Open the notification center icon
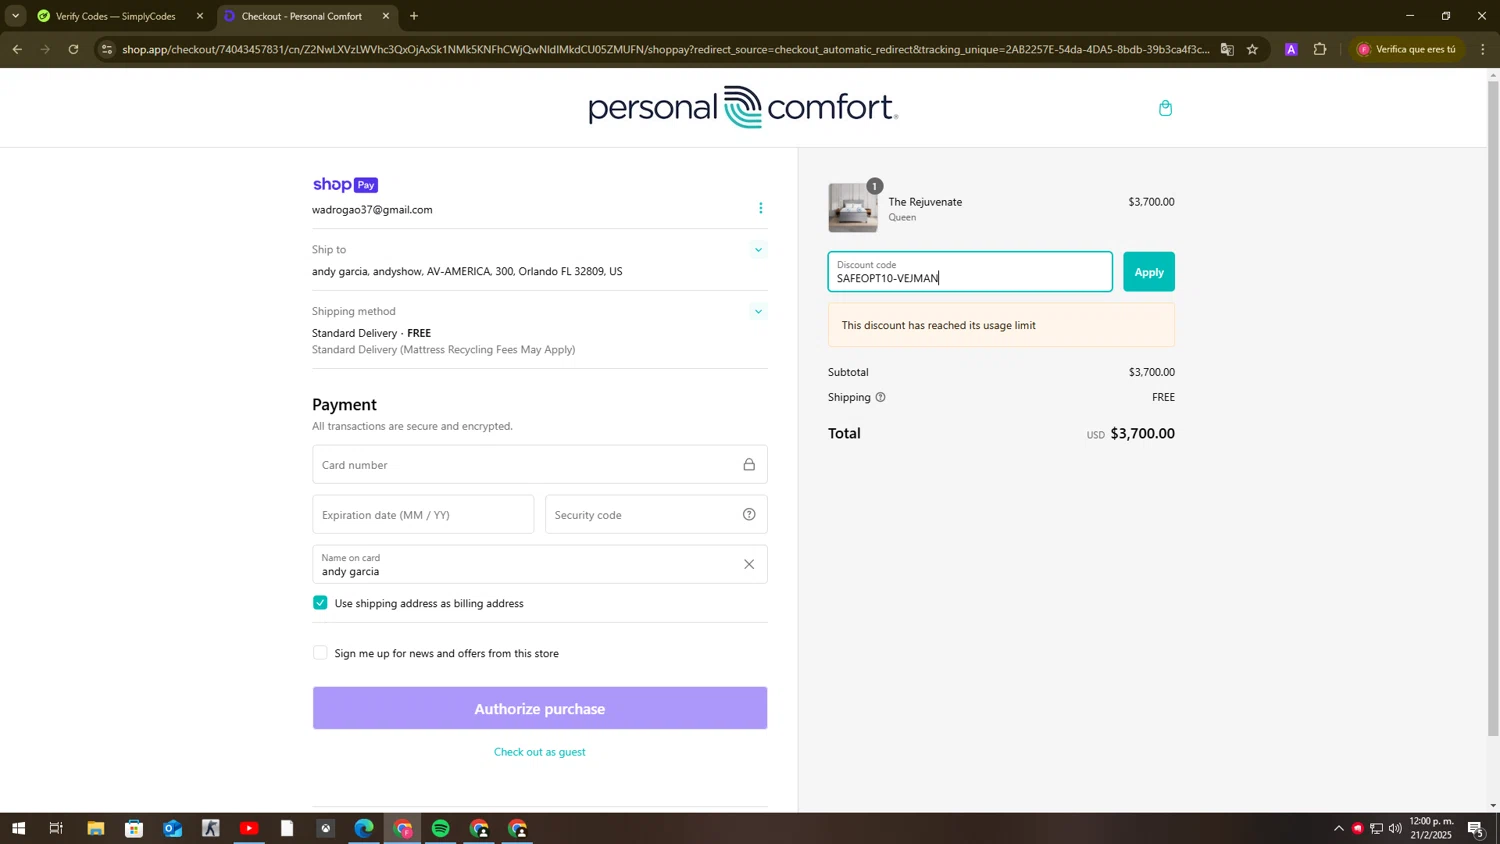Viewport: 1500px width, 844px height. pyautogui.click(x=1476, y=829)
